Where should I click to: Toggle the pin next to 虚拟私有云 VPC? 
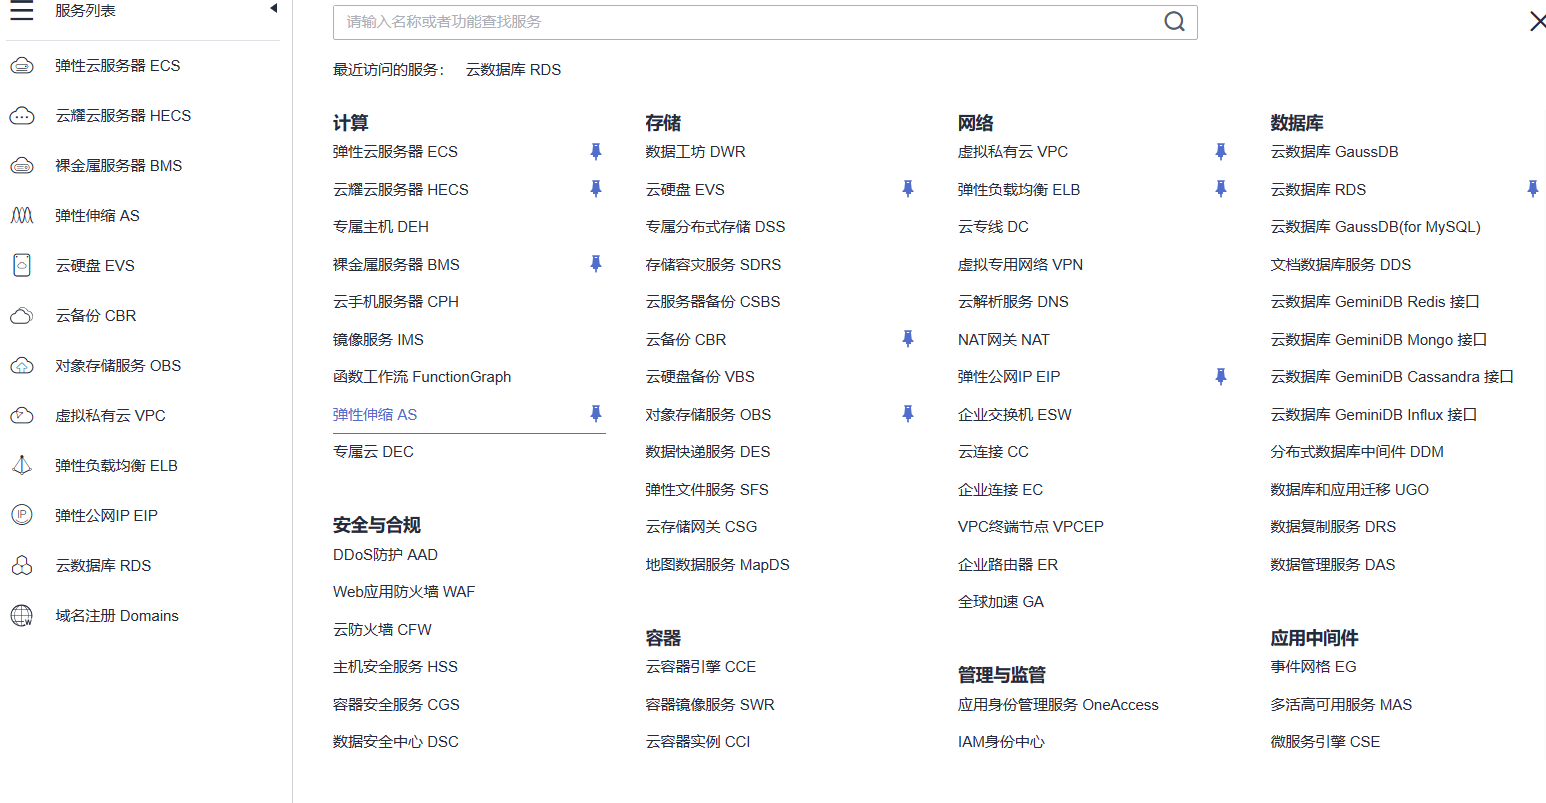point(1221,151)
